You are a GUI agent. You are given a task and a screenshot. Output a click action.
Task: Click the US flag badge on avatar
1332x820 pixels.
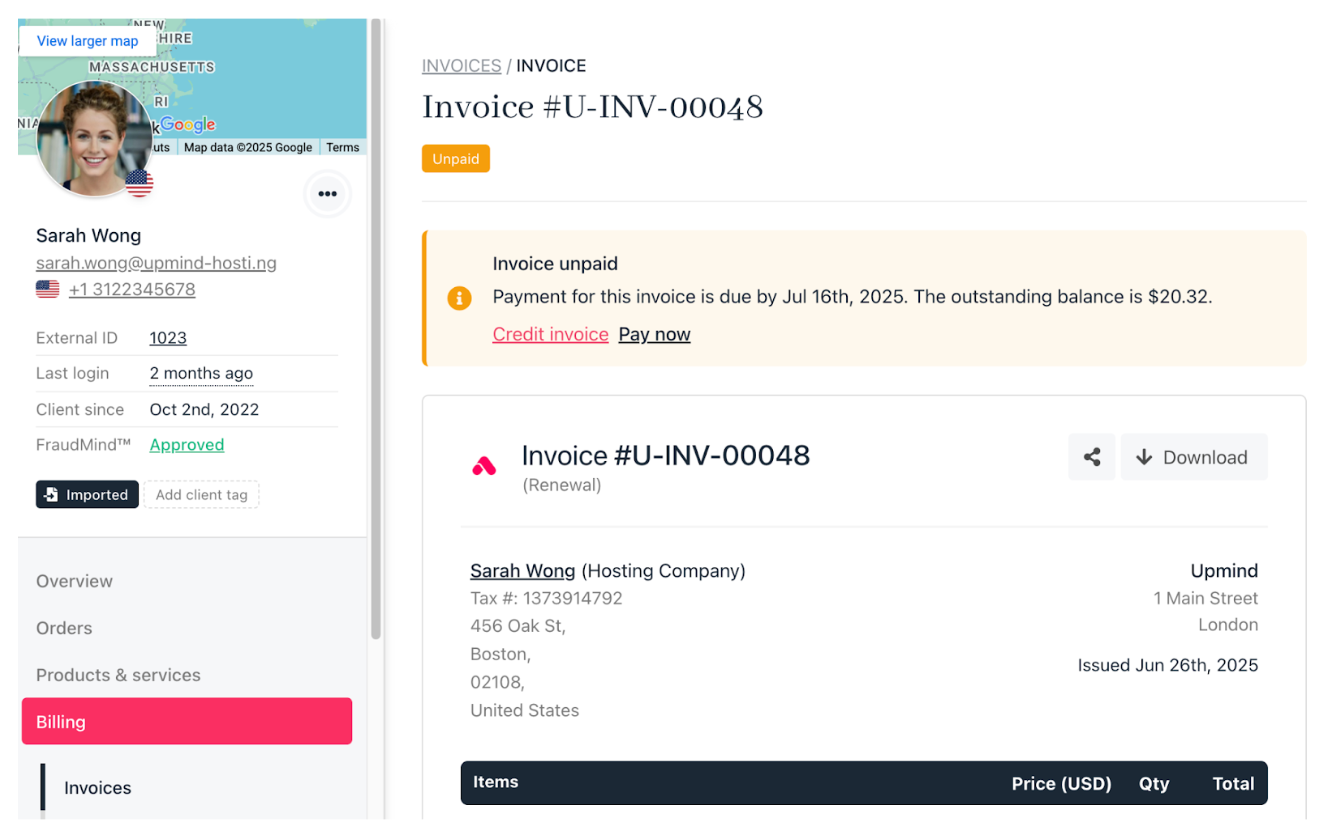click(139, 183)
